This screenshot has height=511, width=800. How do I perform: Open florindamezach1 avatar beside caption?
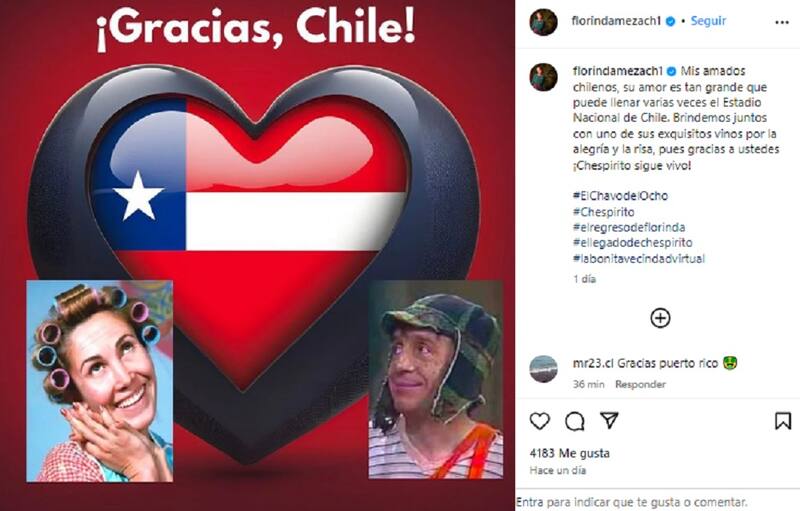[x=543, y=77]
